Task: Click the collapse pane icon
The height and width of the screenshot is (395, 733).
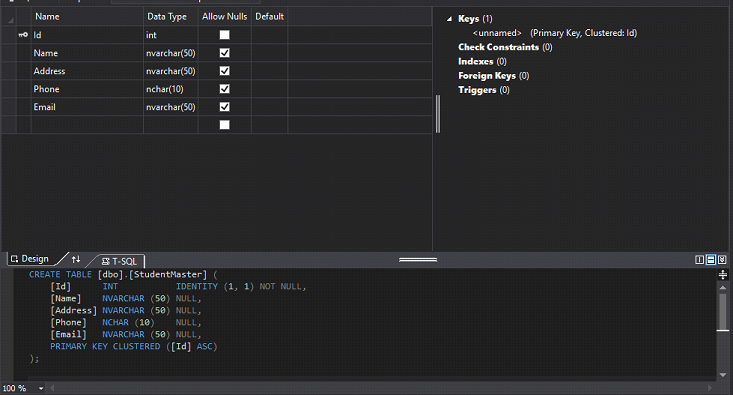Action: click(x=722, y=260)
